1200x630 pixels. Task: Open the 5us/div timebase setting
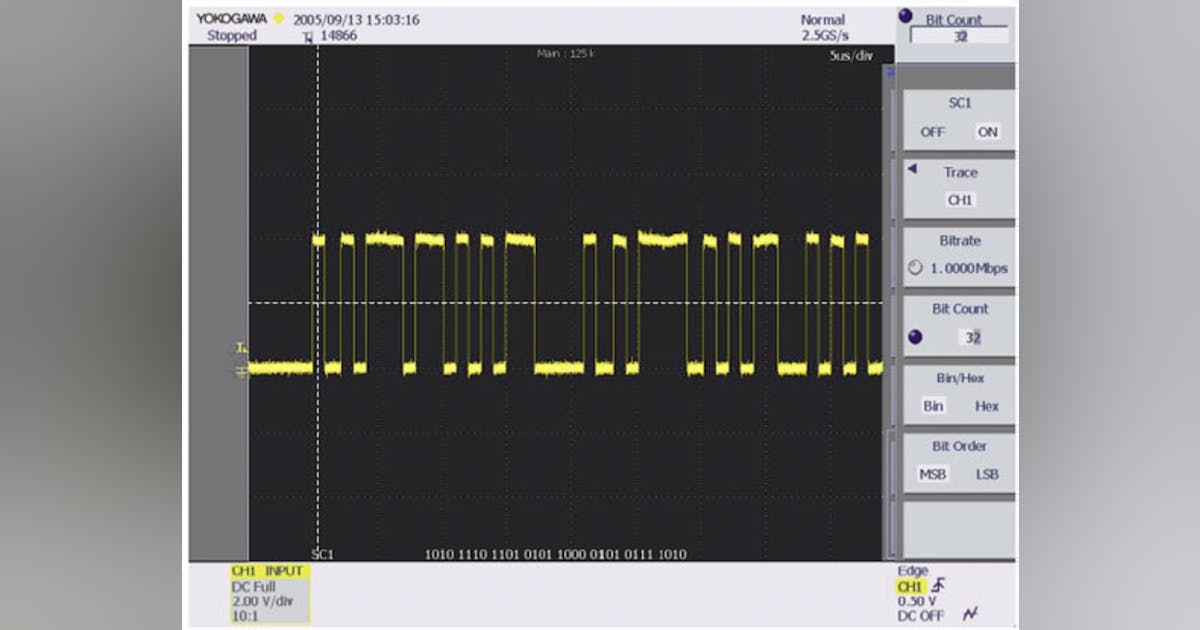(x=851, y=56)
